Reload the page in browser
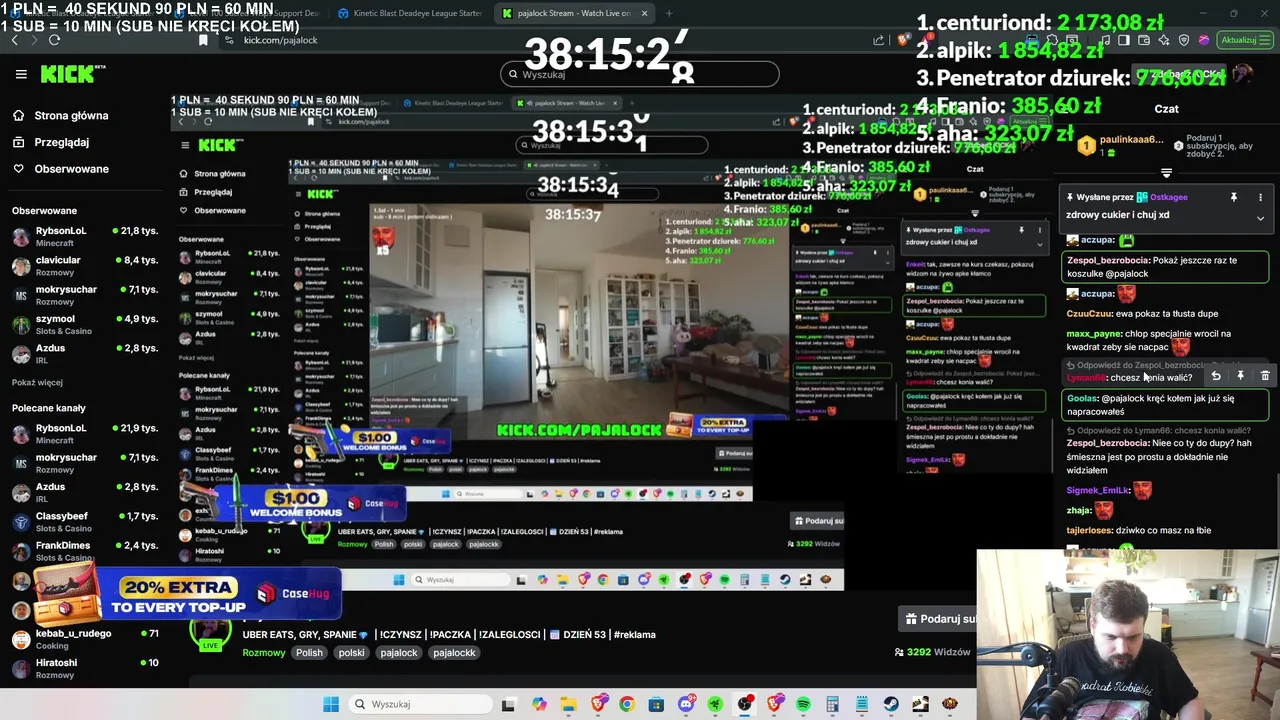The height and width of the screenshot is (720, 1280). point(54,40)
